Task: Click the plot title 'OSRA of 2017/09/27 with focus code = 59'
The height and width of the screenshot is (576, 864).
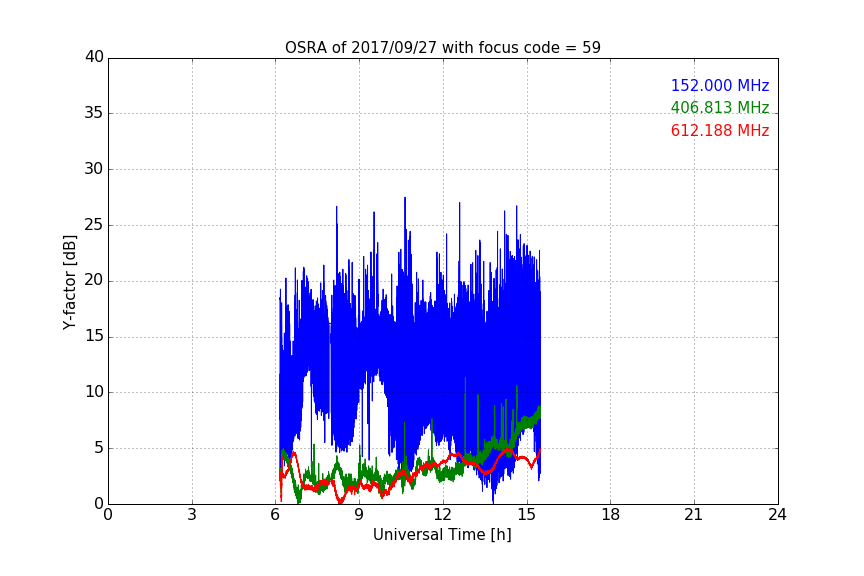Action: 442,48
